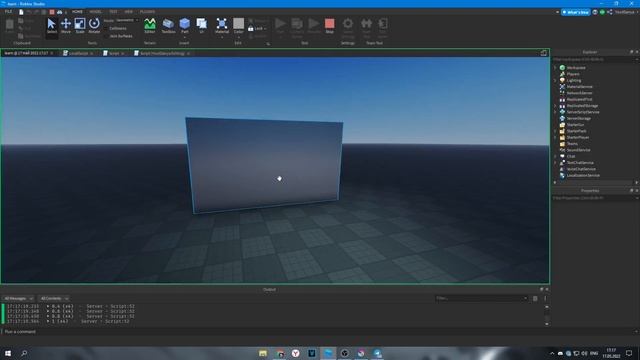Click the Properties filter field
The image size is (640, 360).
(595, 198)
